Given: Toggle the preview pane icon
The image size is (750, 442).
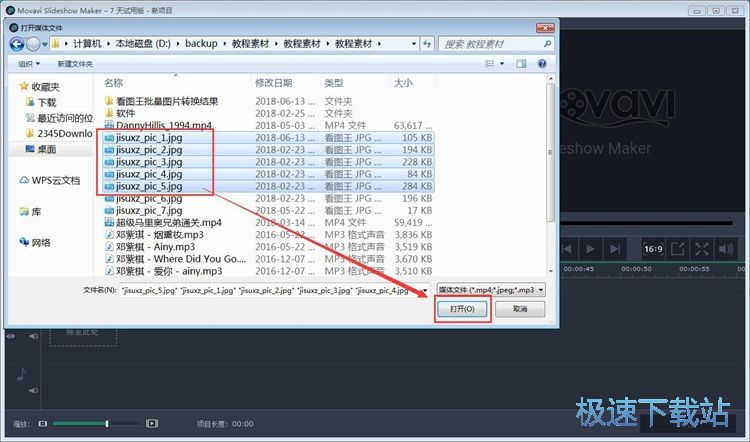Looking at the screenshot, I should [521, 63].
